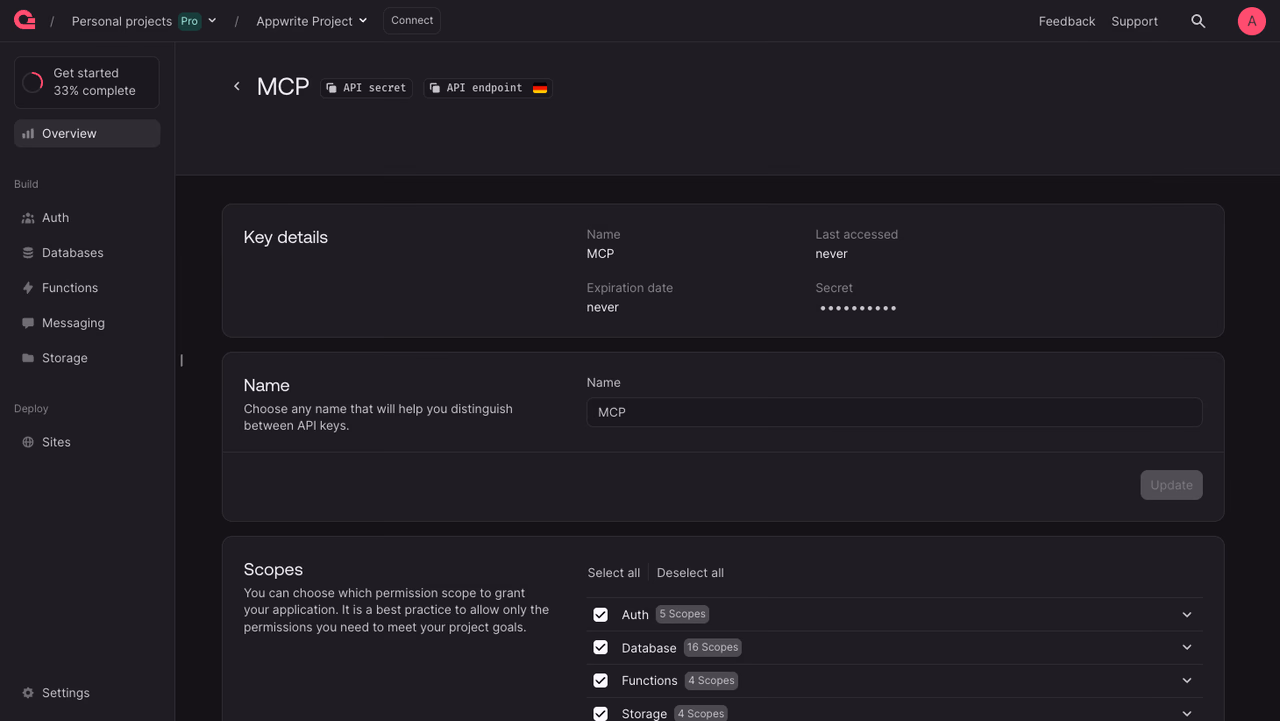Click the Update button
1280x721 pixels.
click(x=1171, y=485)
